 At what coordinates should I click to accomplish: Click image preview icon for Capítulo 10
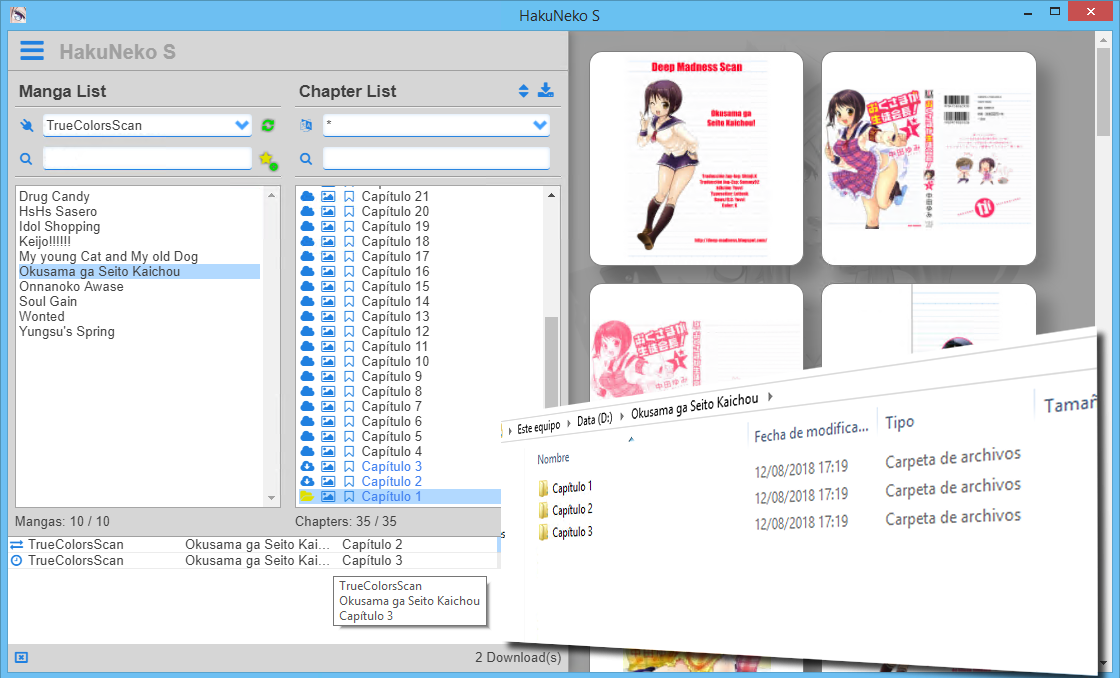pos(328,362)
